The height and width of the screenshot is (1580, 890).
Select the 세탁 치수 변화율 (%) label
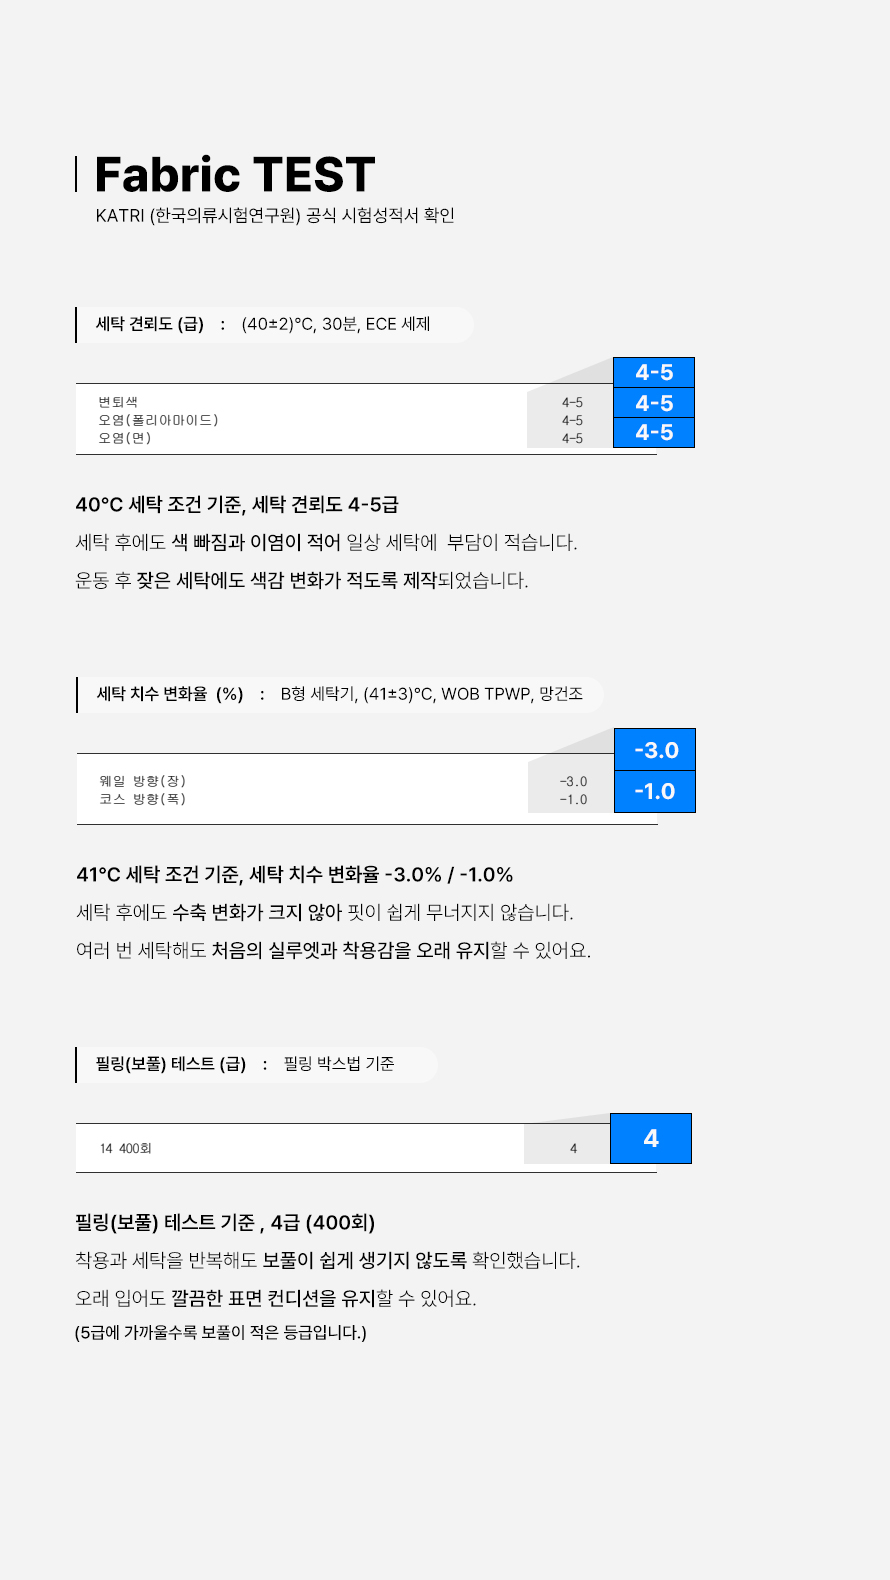[x=170, y=694]
